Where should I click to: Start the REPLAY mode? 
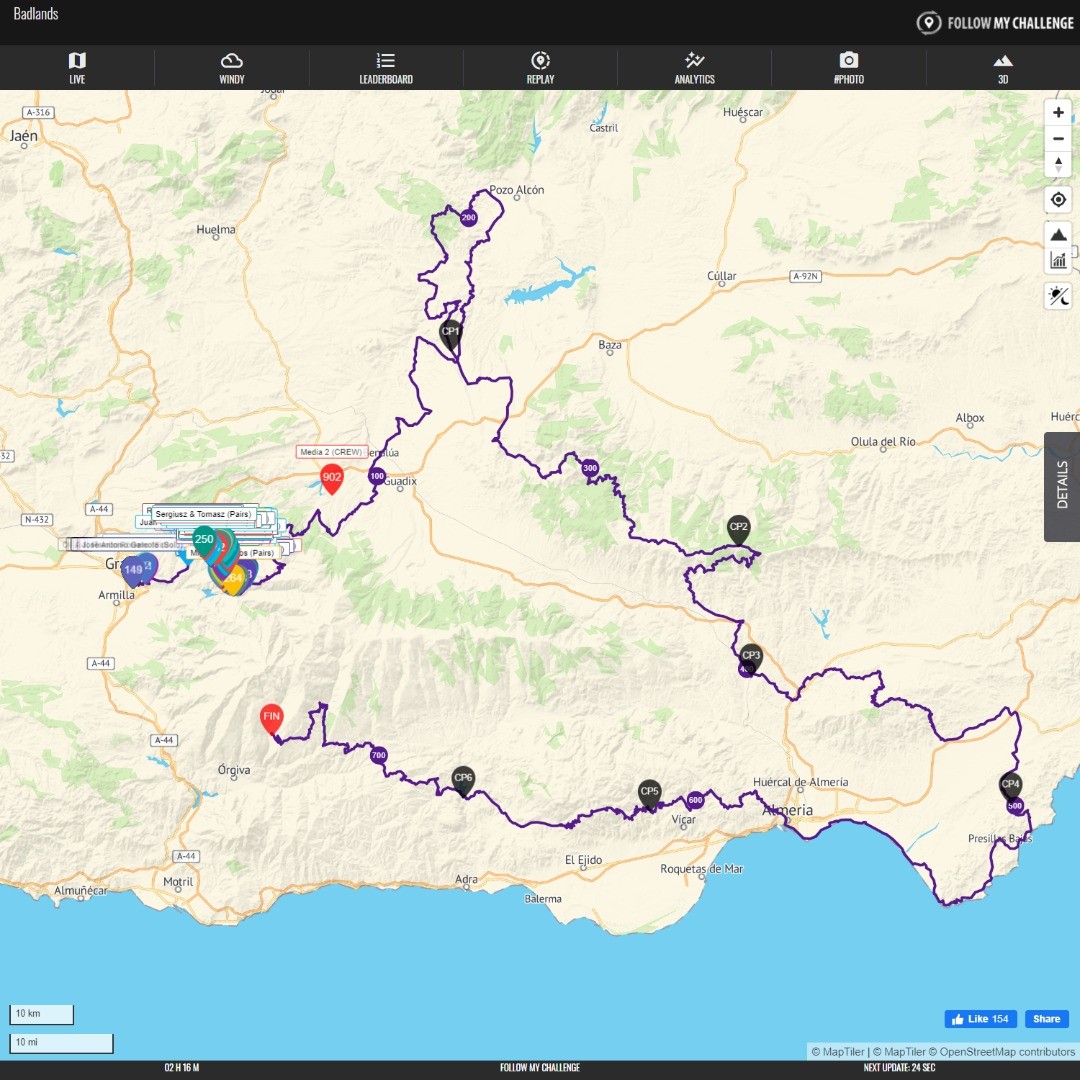tap(540, 68)
